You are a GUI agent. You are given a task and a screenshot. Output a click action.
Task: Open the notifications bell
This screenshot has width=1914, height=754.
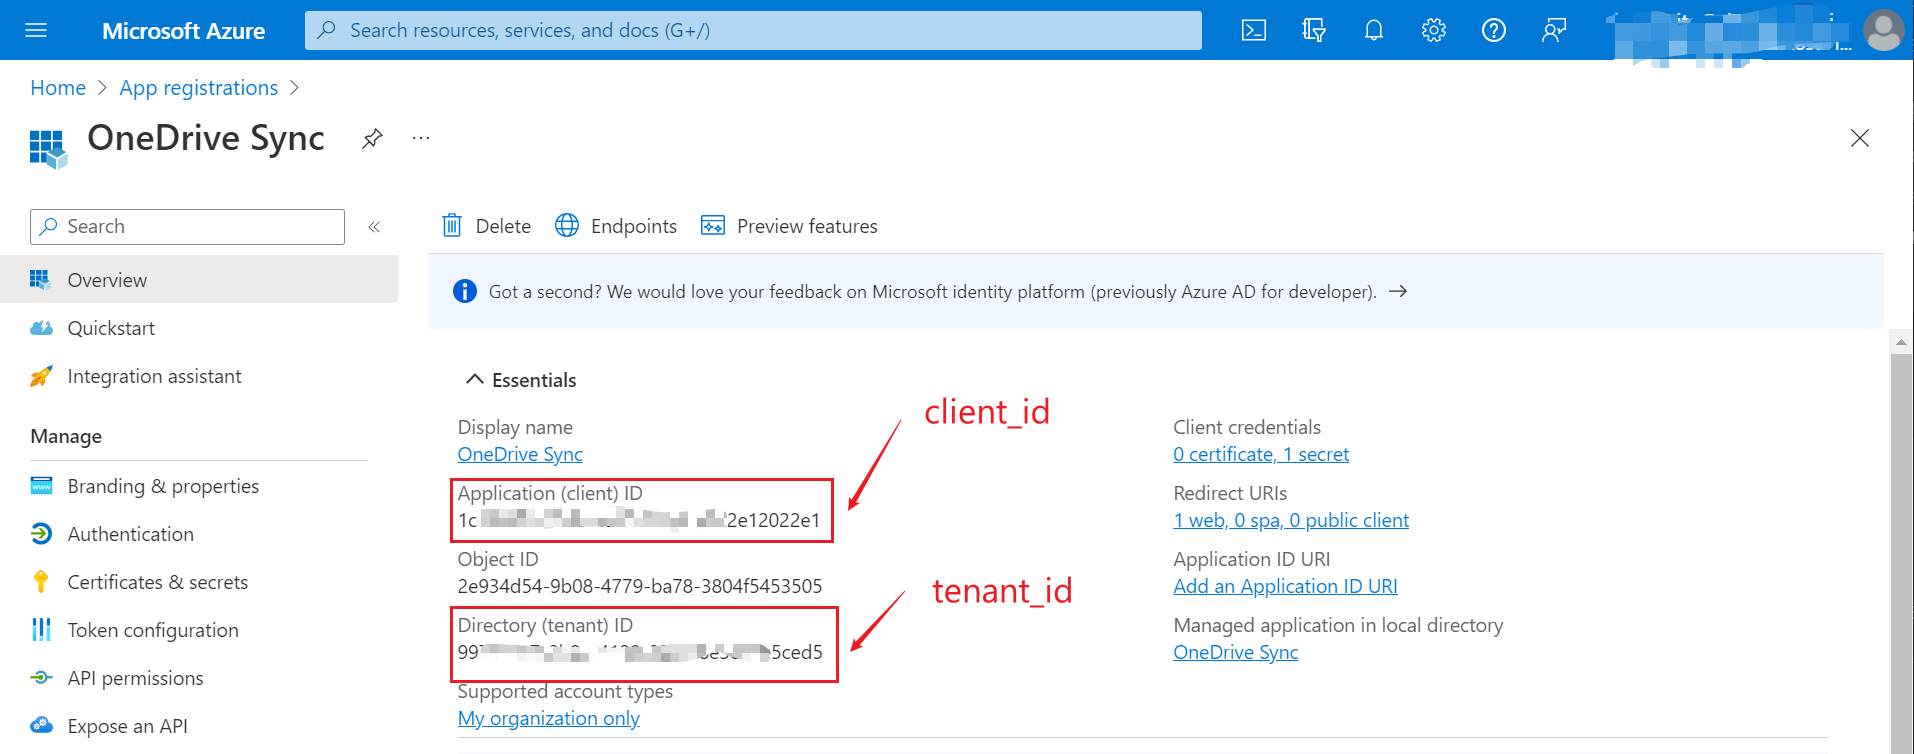click(x=1374, y=30)
